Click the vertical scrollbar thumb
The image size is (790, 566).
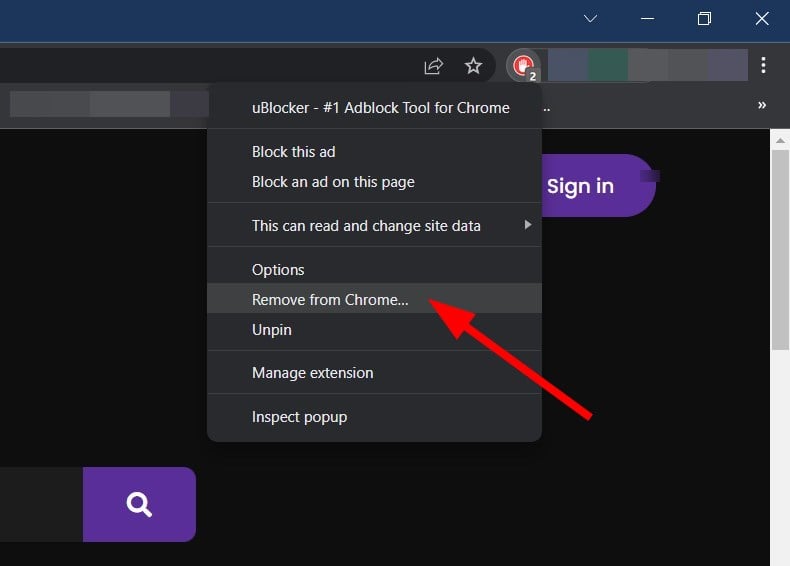click(780, 250)
